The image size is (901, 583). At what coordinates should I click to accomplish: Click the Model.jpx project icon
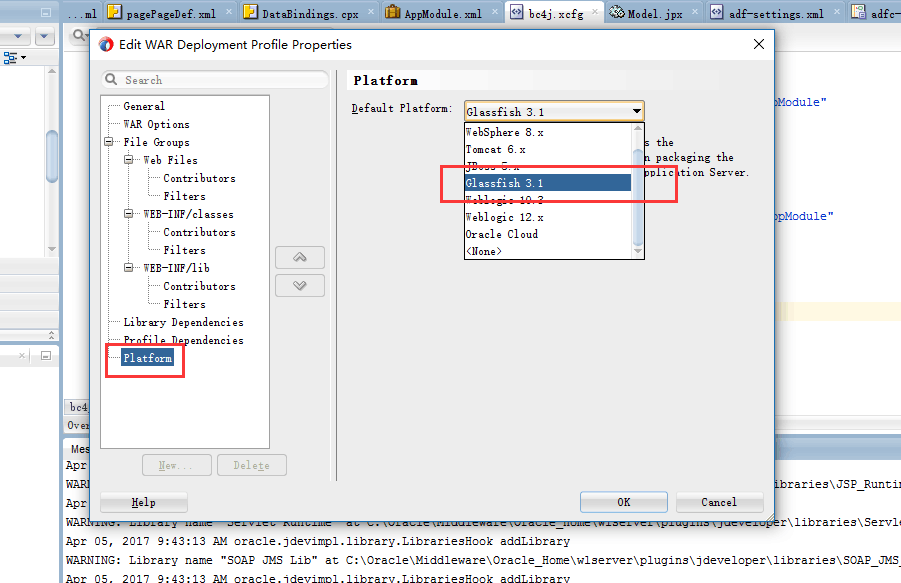click(617, 12)
